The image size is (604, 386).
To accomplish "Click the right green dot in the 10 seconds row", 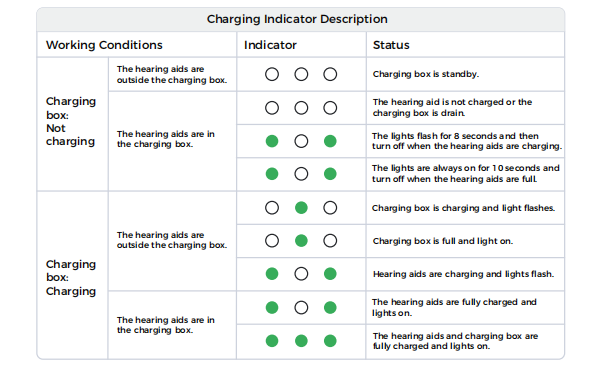I will pos(330,174).
